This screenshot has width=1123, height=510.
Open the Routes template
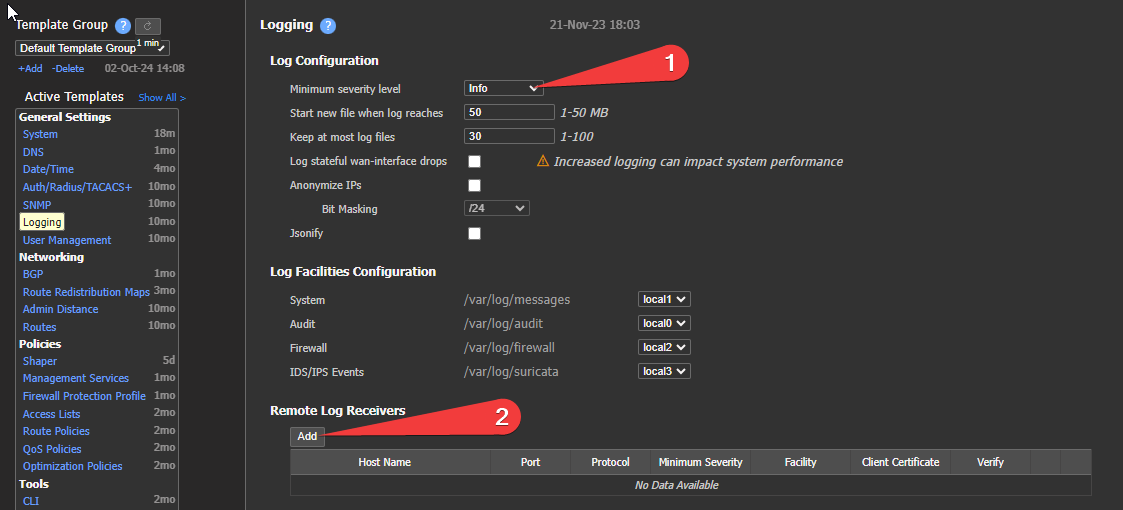pyautogui.click(x=39, y=327)
